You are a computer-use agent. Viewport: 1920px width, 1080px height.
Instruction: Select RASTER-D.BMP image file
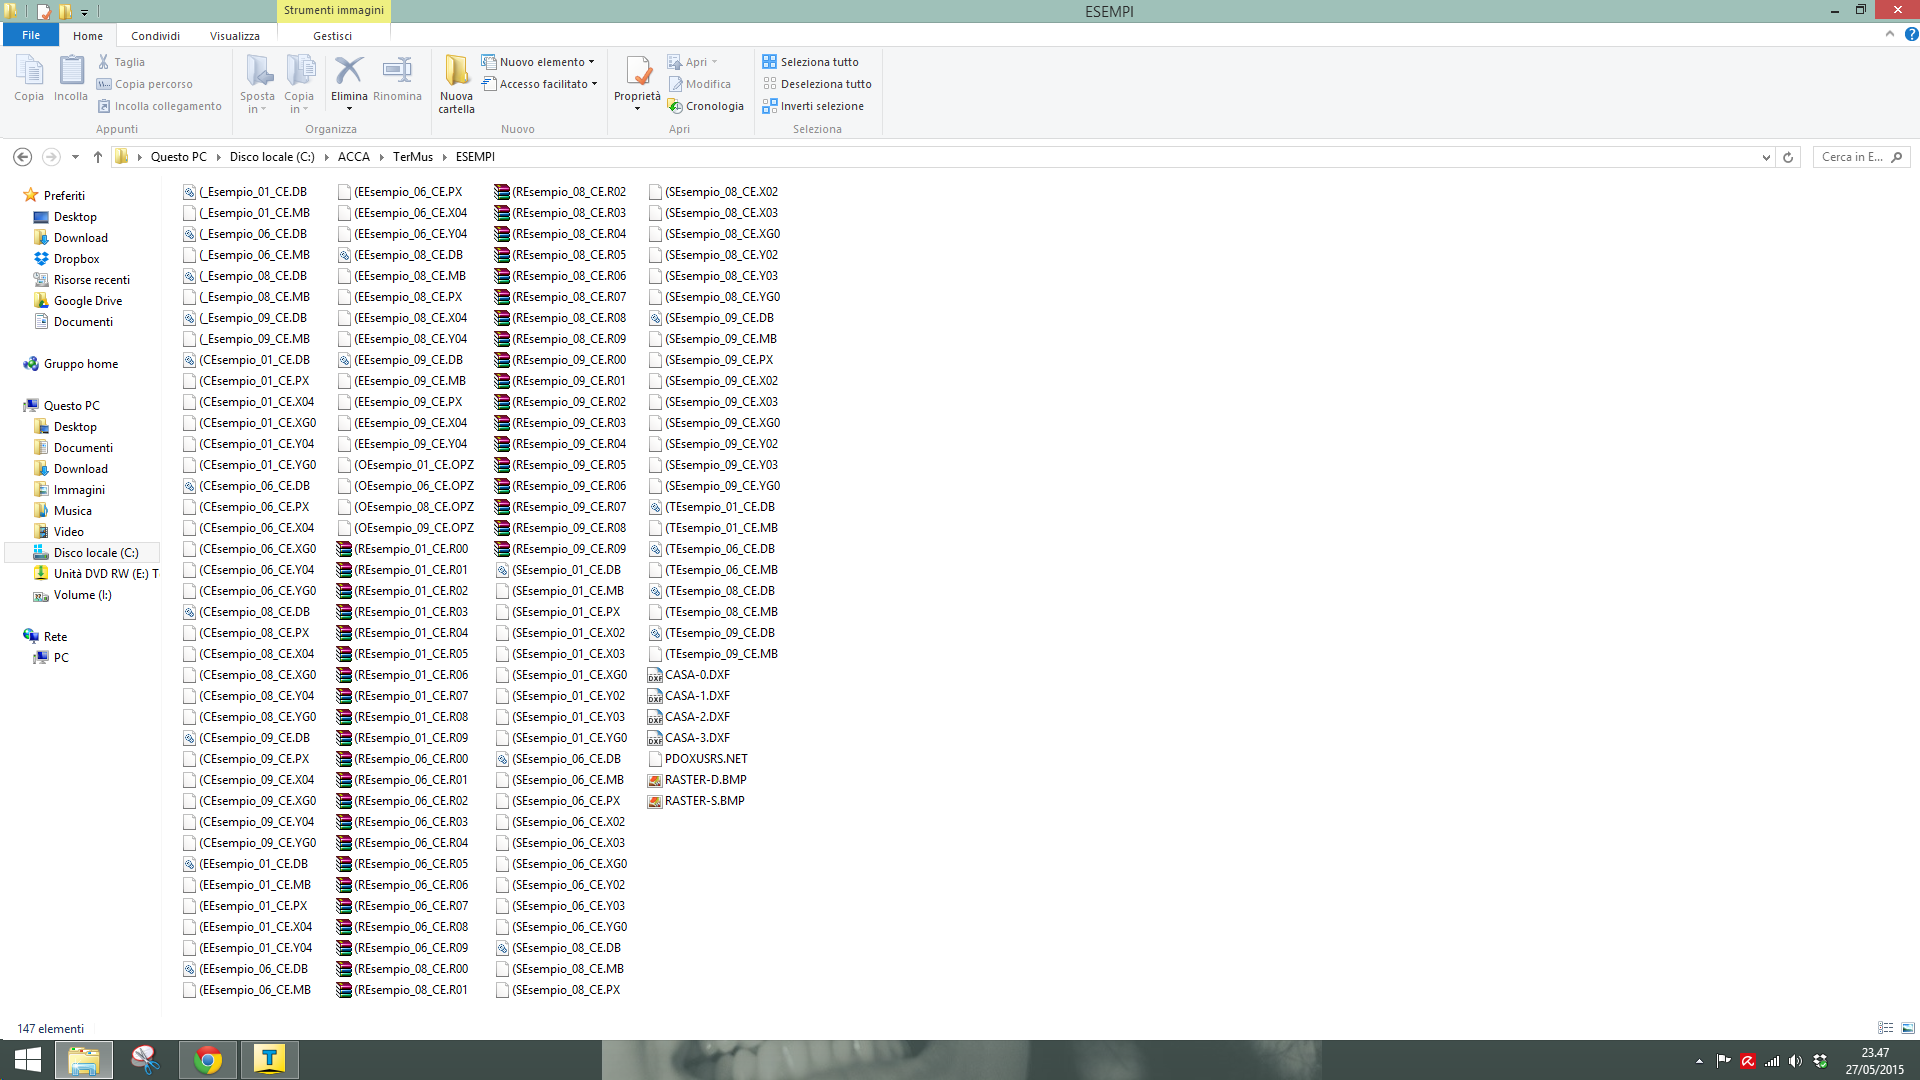click(x=705, y=780)
